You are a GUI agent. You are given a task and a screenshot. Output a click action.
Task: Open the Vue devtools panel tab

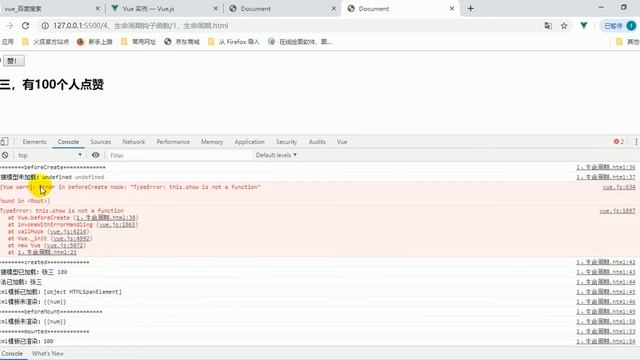(342, 142)
